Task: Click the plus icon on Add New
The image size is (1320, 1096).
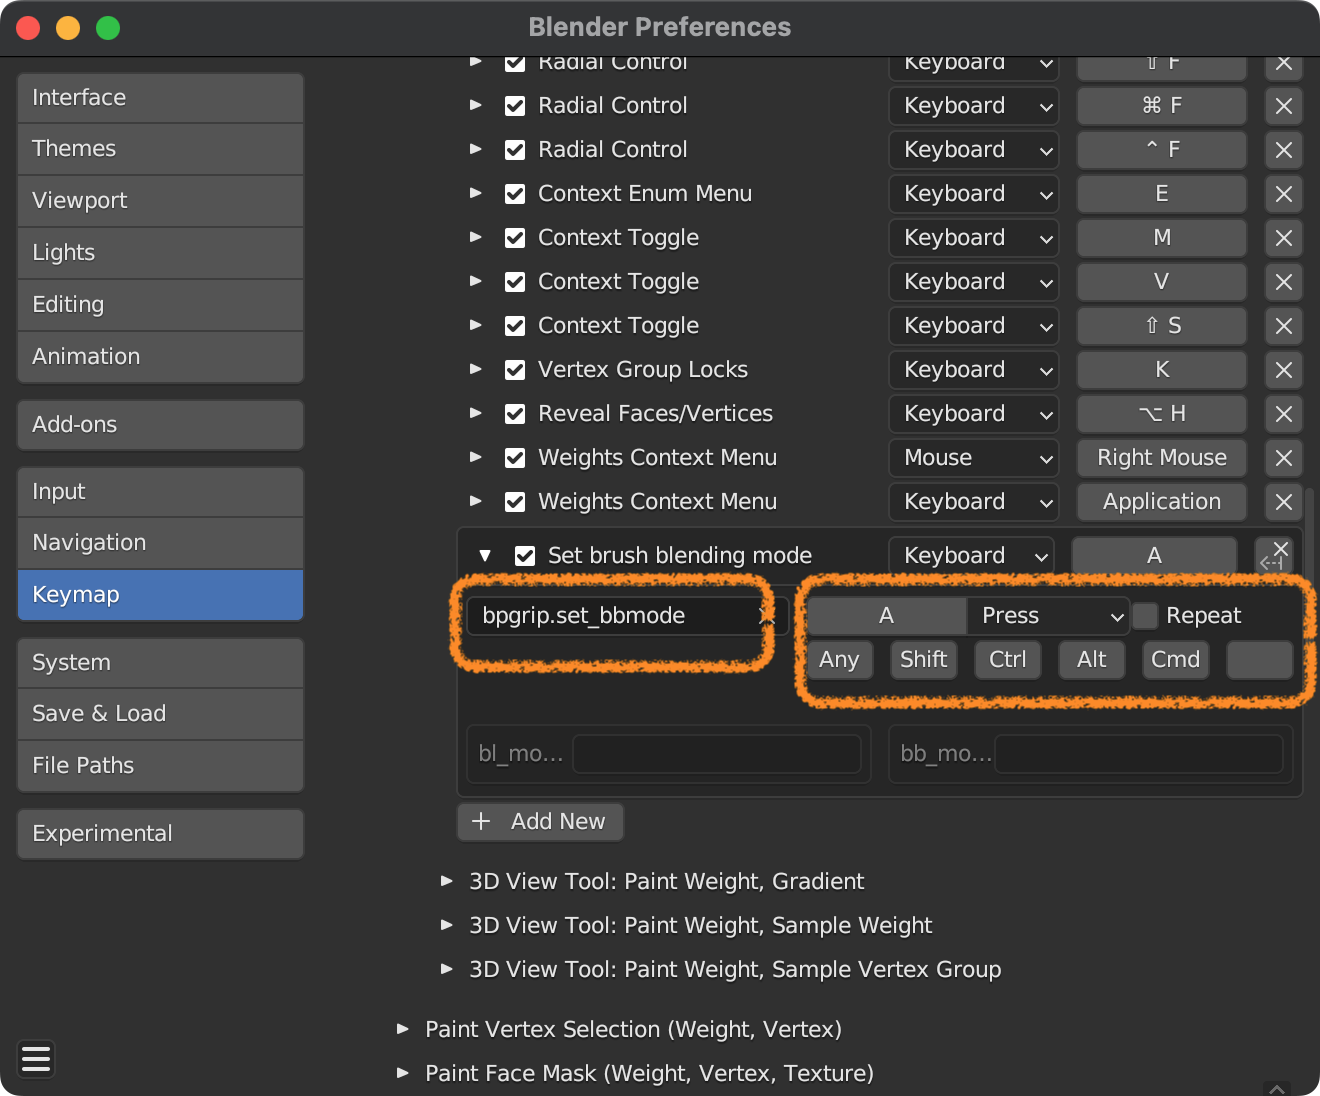Action: pos(481,821)
